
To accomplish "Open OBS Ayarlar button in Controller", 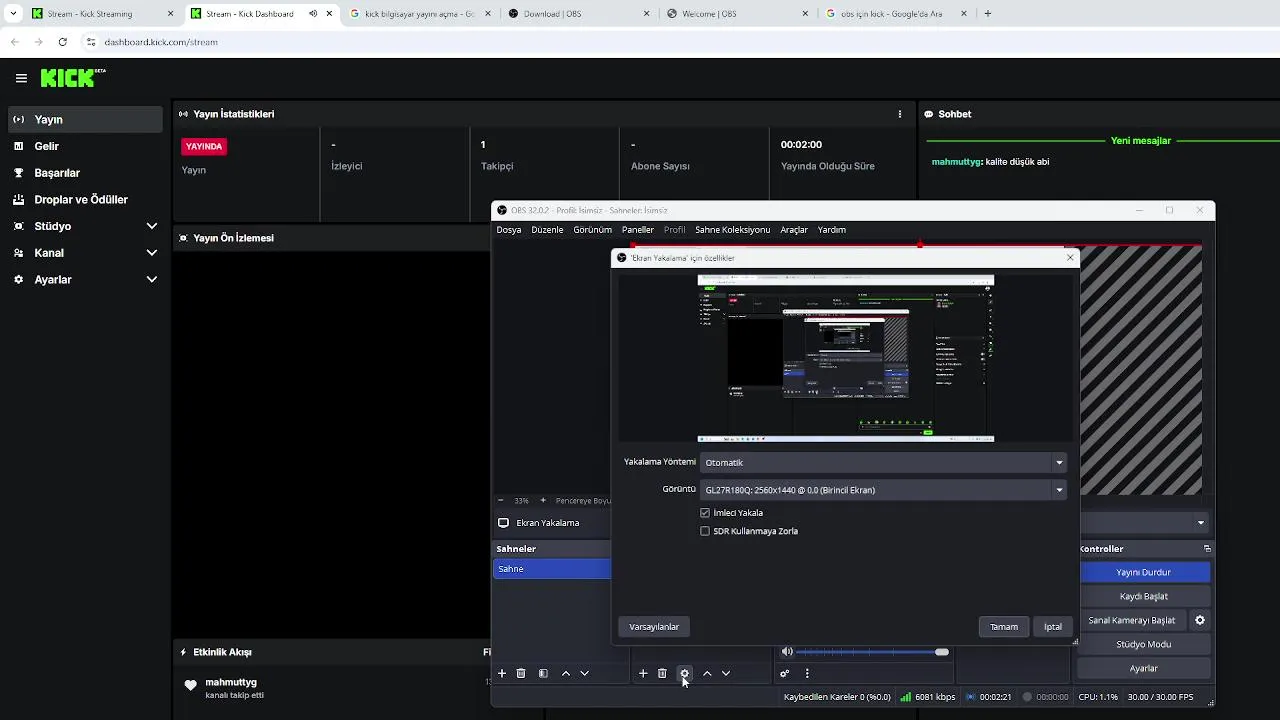I will (1144, 668).
